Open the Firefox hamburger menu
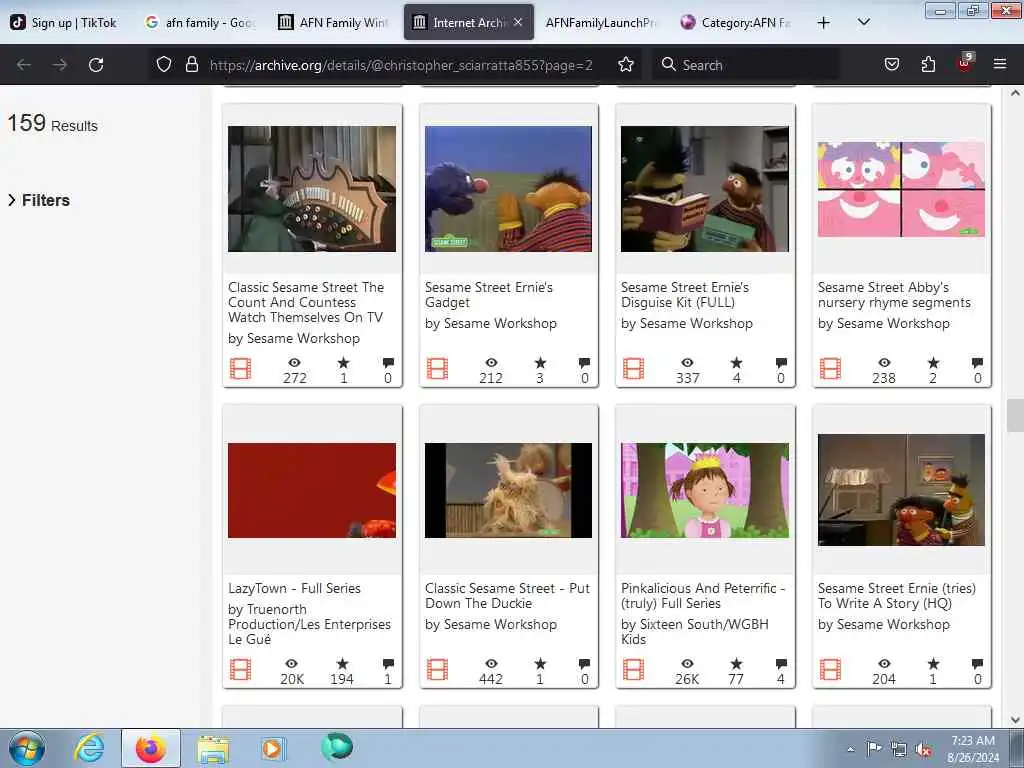This screenshot has height=768, width=1024. pyautogui.click(x=1000, y=64)
